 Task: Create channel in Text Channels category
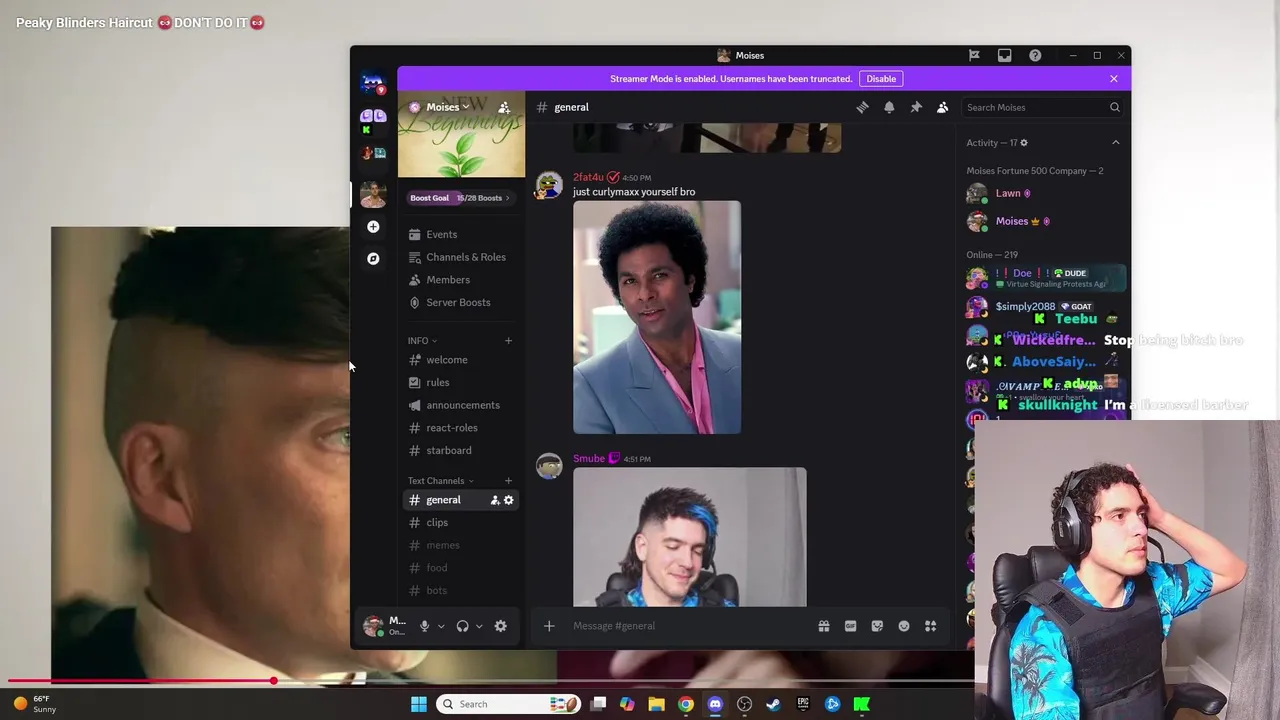(x=508, y=481)
